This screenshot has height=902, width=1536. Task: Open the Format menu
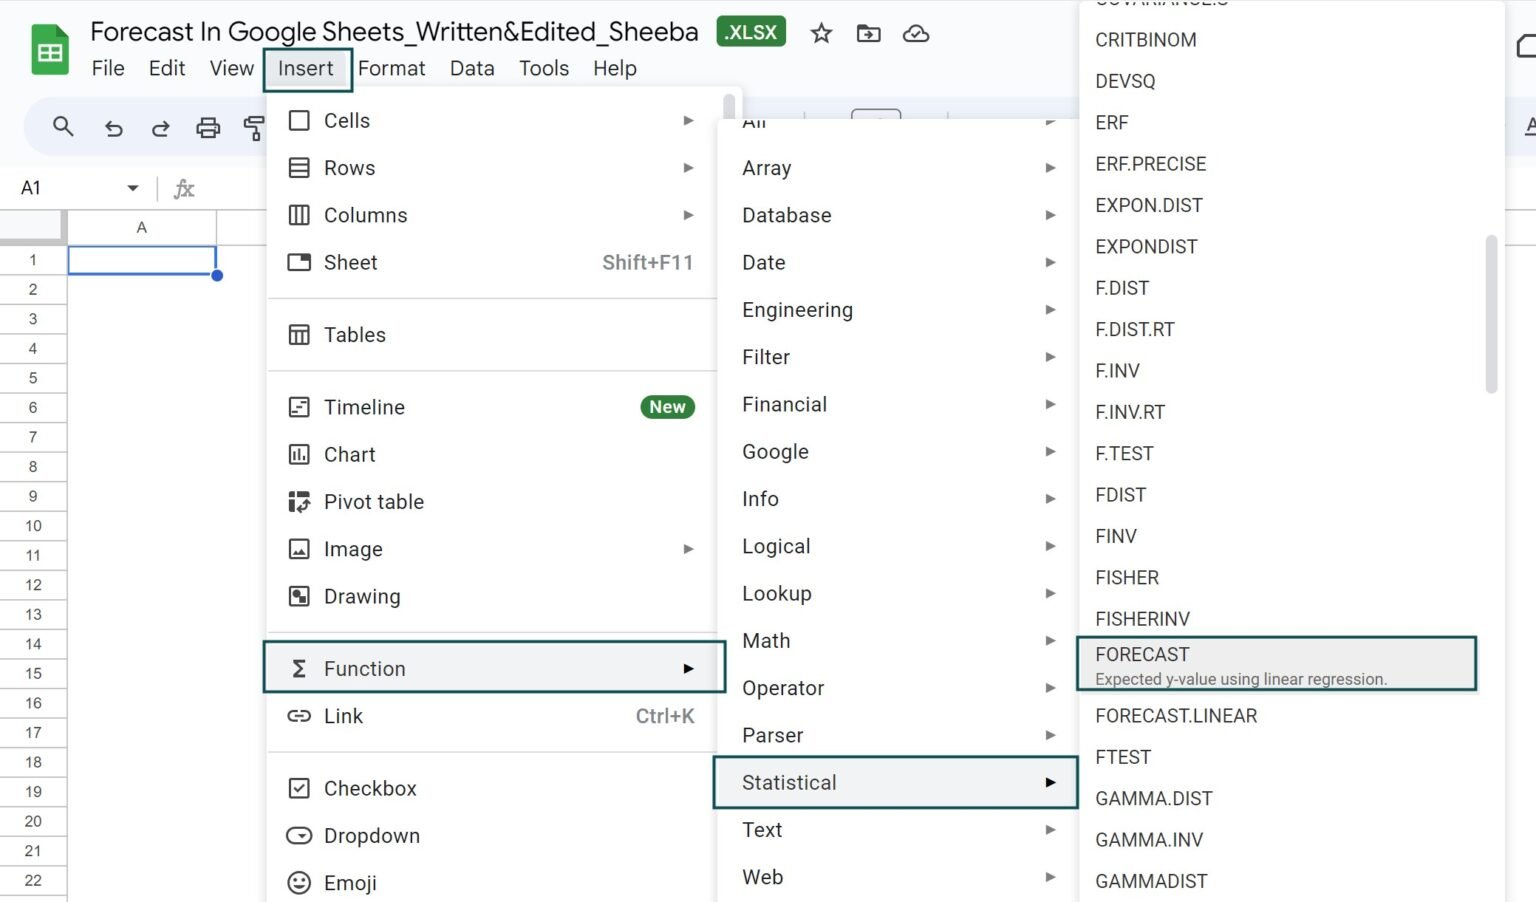[x=391, y=68]
